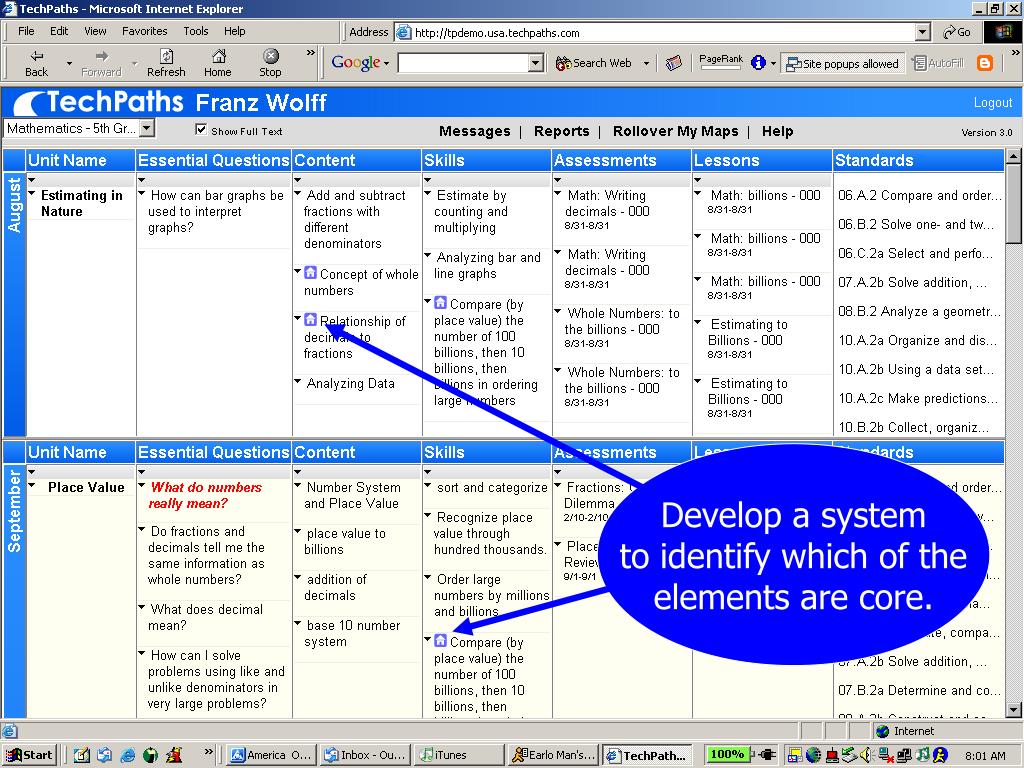Click house icon beside Concept of whole numbers
Image resolution: width=1024 pixels, height=768 pixels.
click(x=311, y=272)
